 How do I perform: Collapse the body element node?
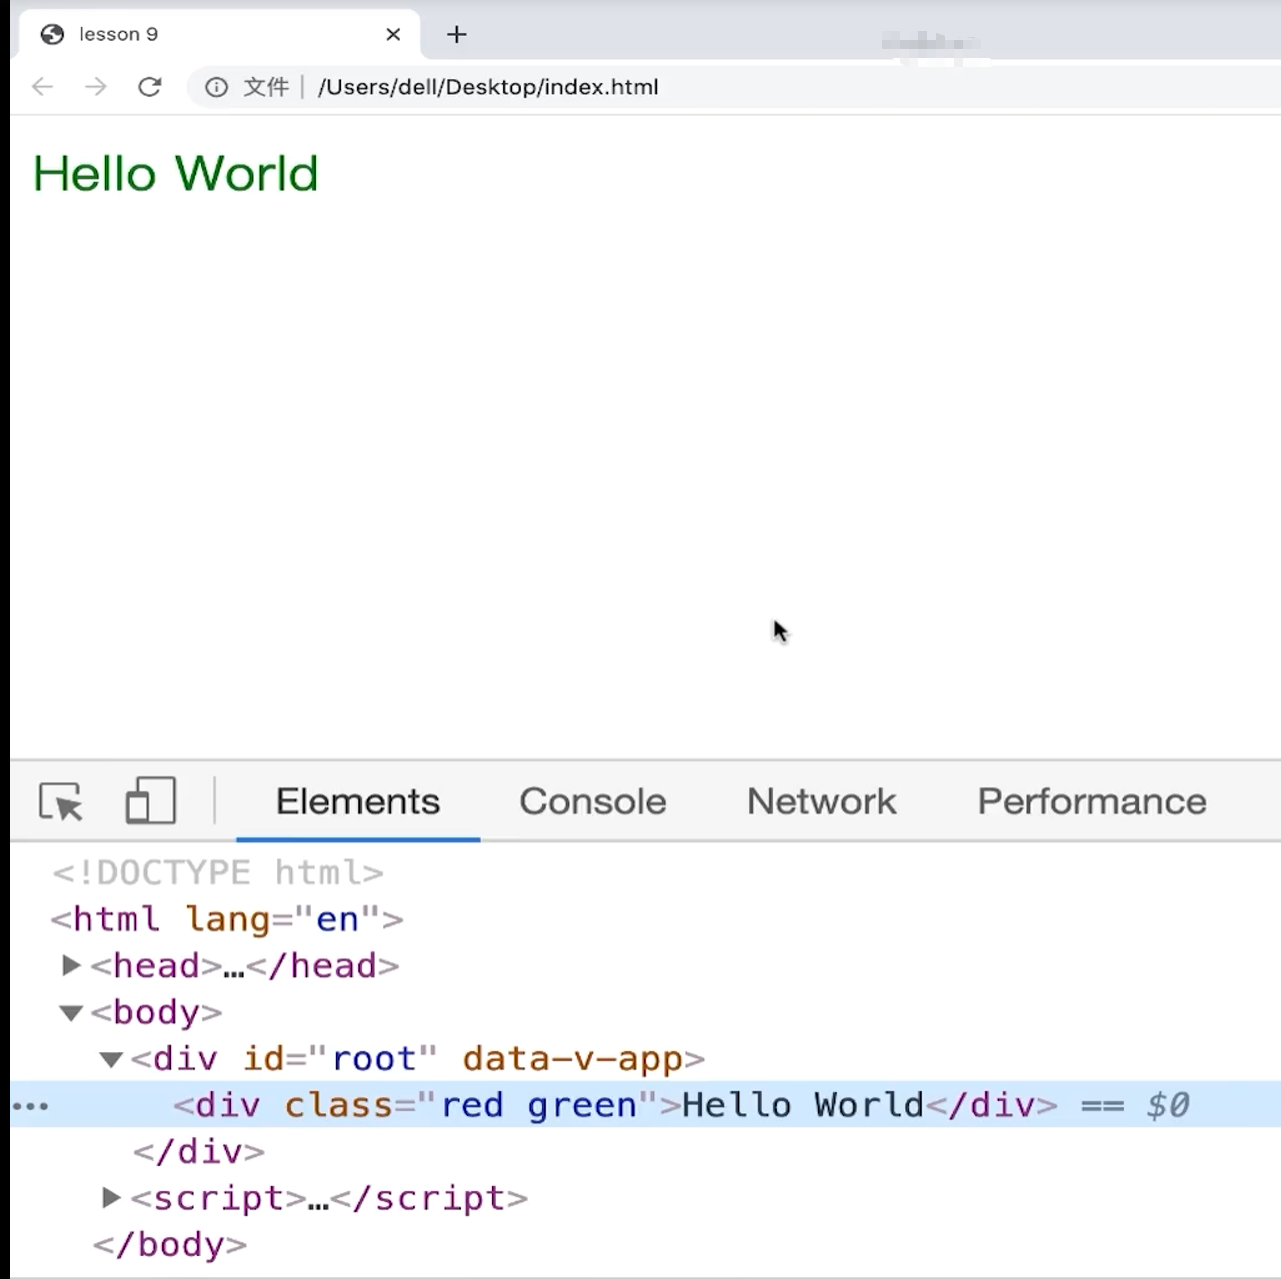[70, 1013]
